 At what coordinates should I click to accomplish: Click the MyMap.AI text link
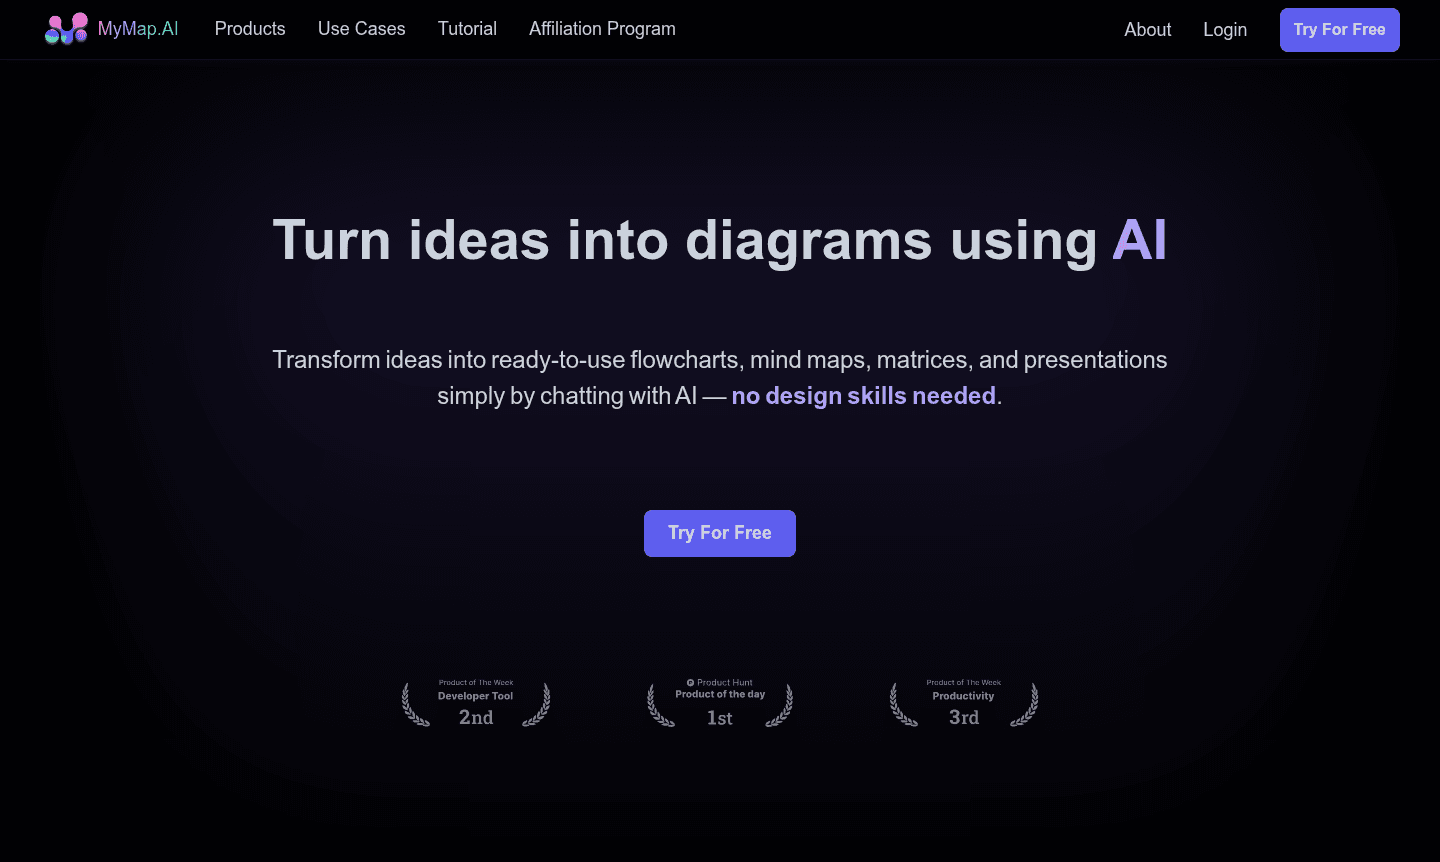click(138, 28)
